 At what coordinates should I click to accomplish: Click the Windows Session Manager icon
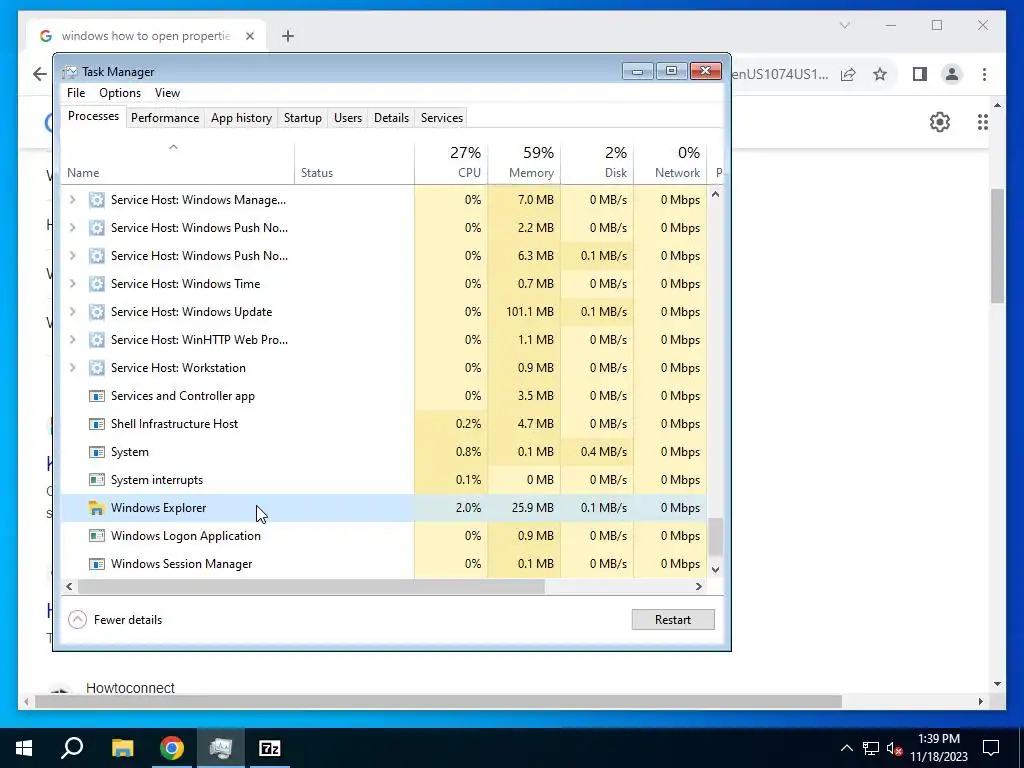[97, 564]
